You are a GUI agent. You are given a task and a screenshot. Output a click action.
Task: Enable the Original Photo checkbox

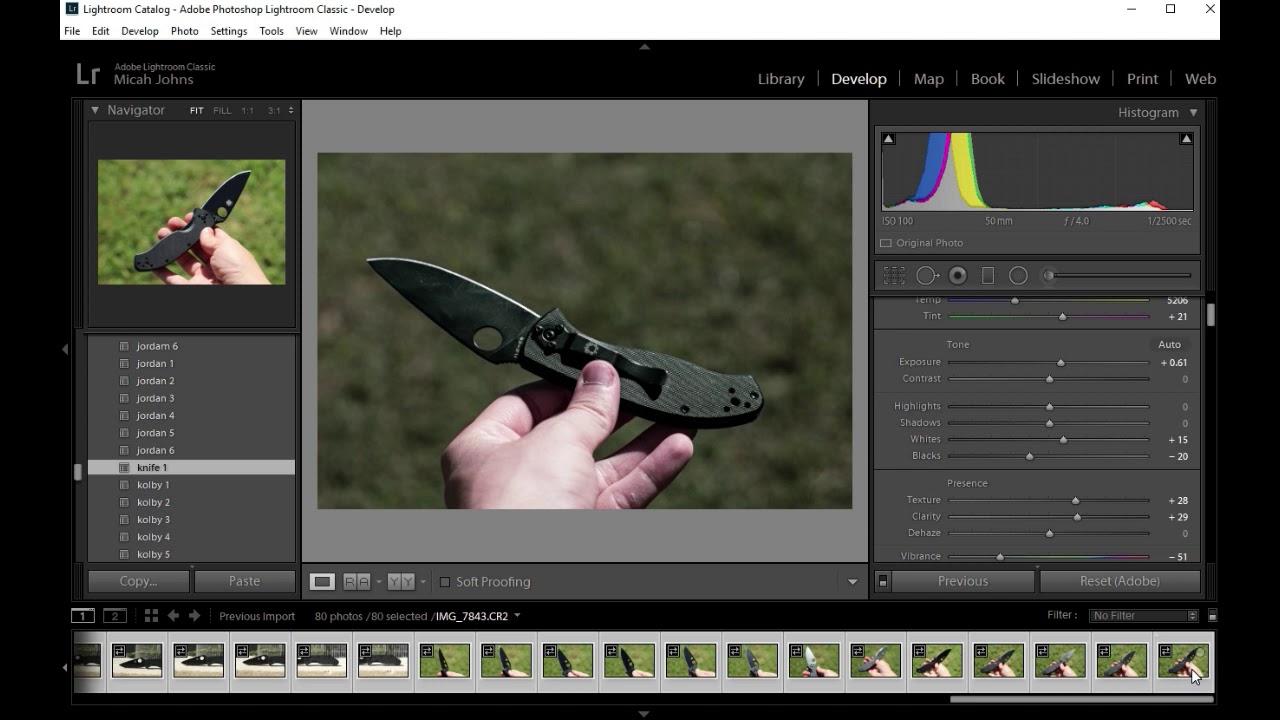point(885,243)
